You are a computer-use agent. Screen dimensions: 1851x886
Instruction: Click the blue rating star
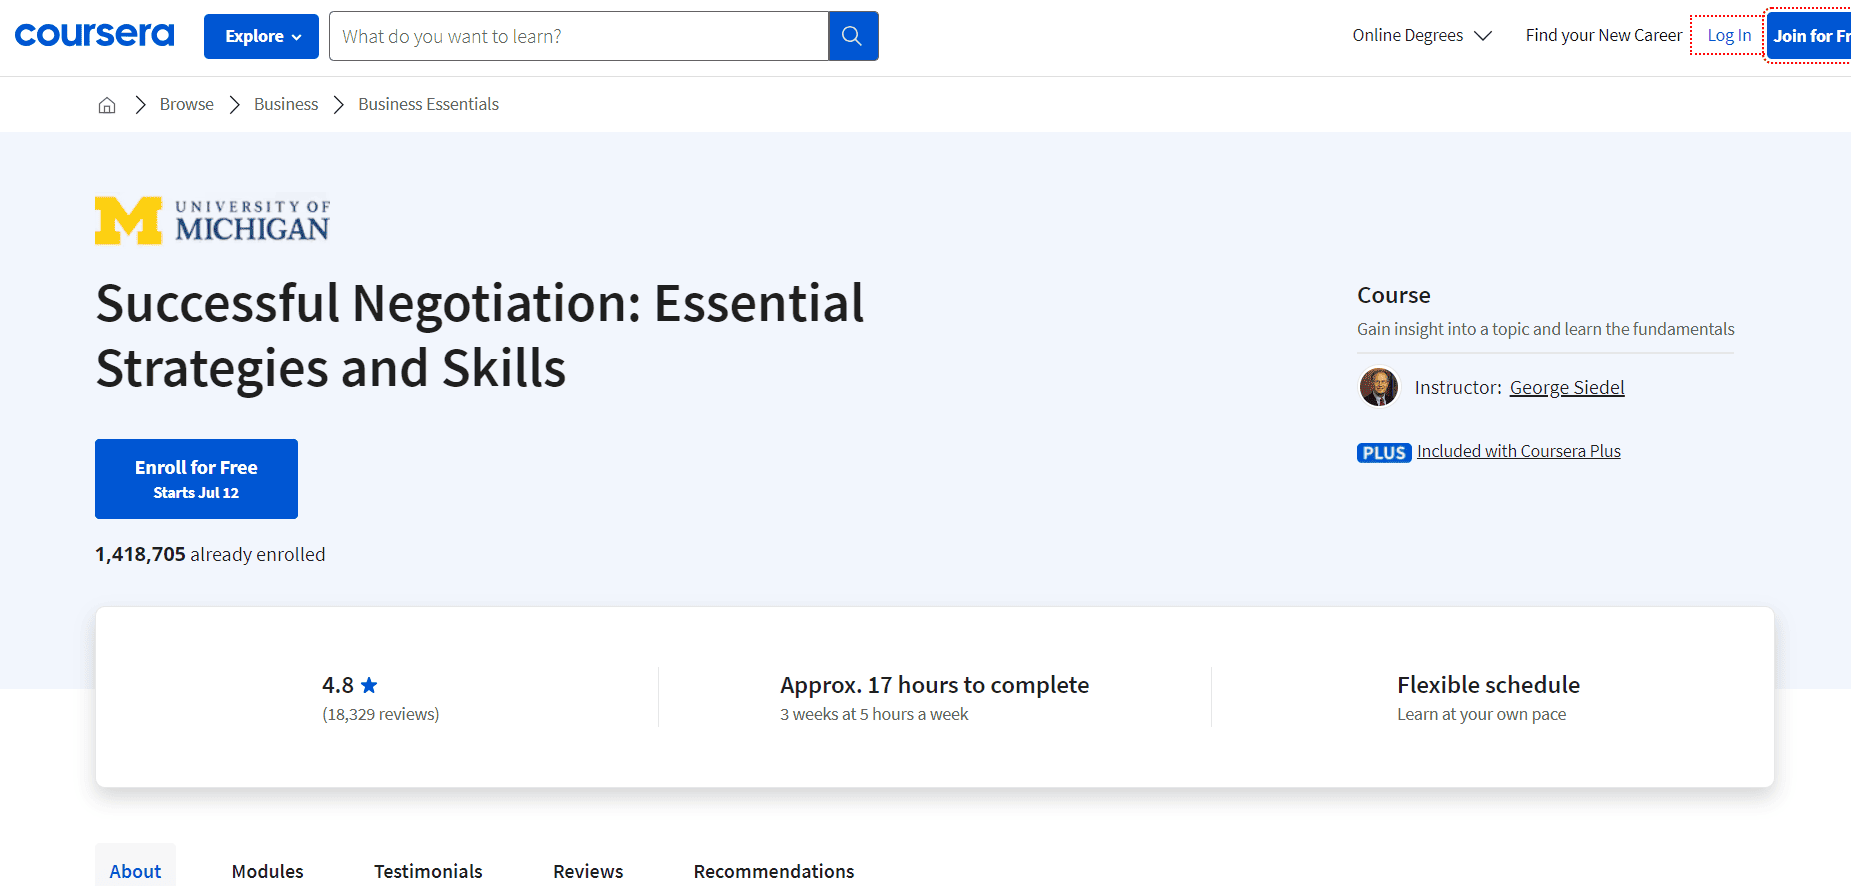(x=369, y=685)
